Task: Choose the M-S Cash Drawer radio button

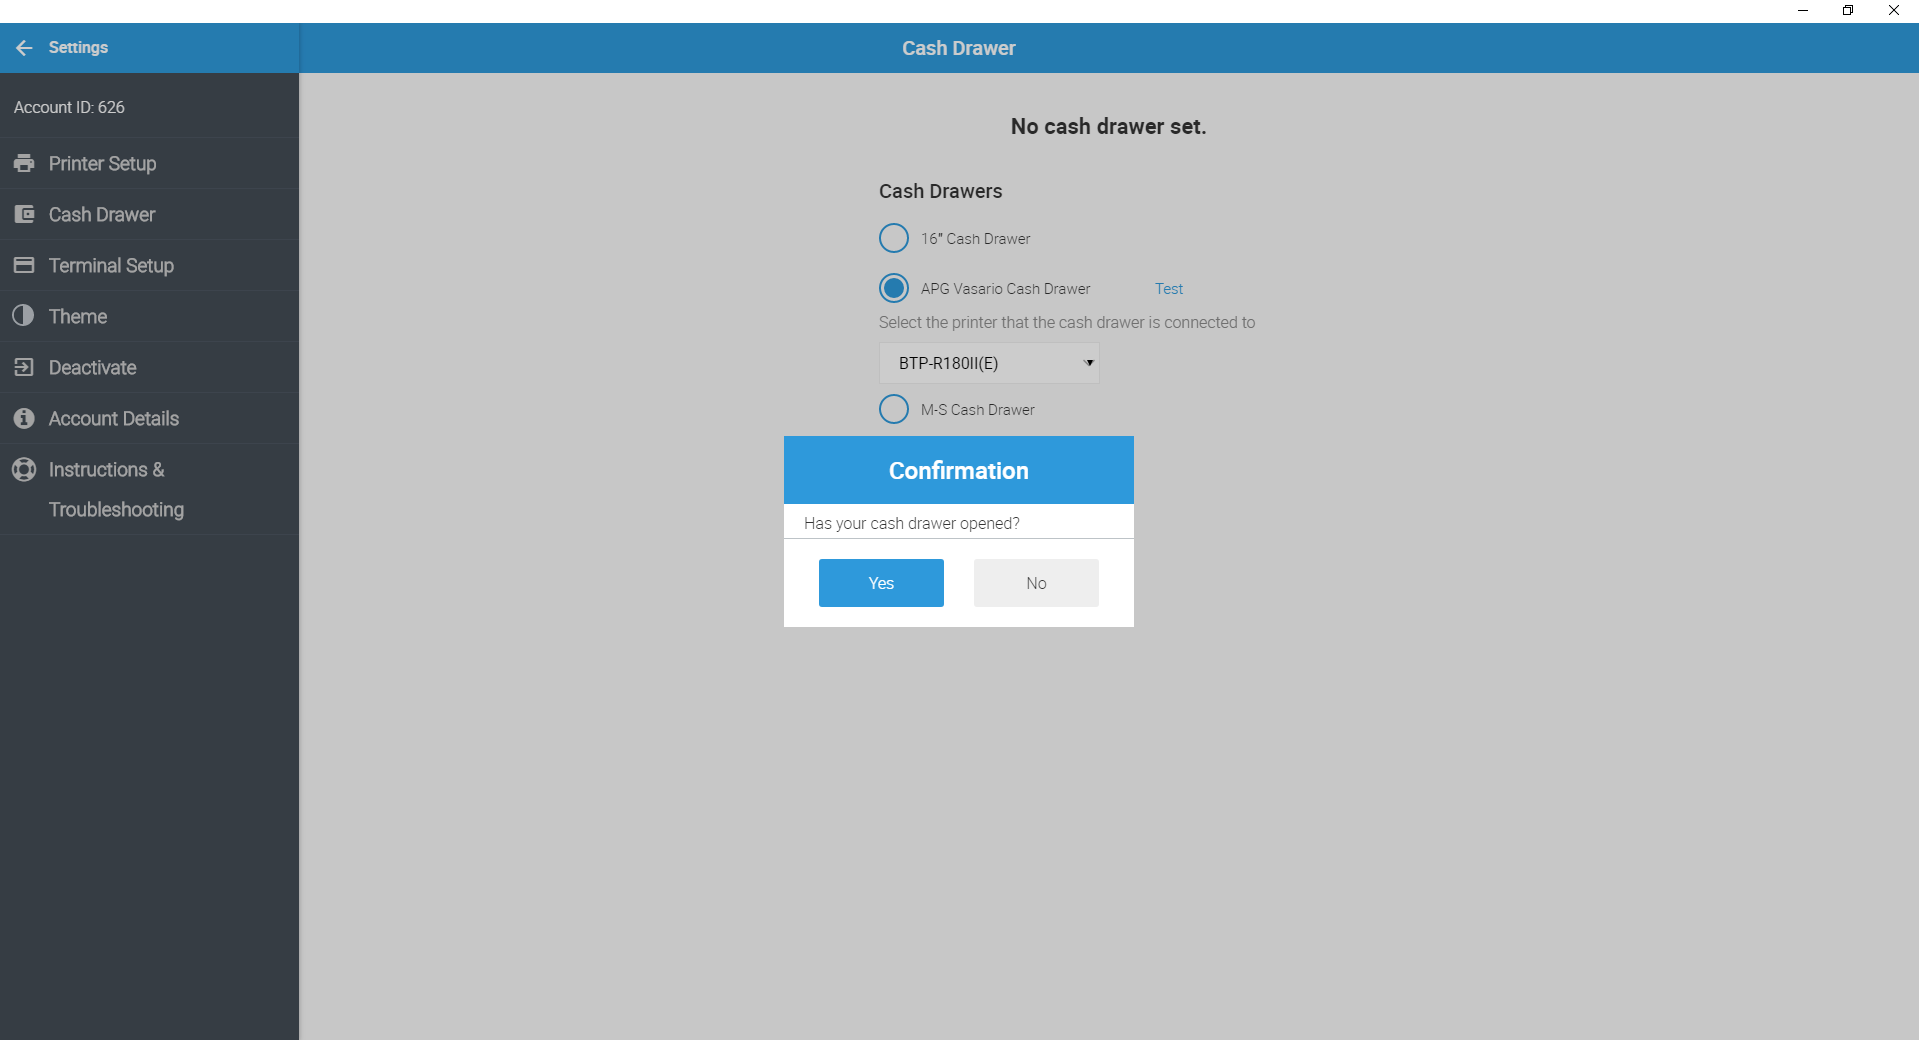Action: pyautogui.click(x=894, y=409)
